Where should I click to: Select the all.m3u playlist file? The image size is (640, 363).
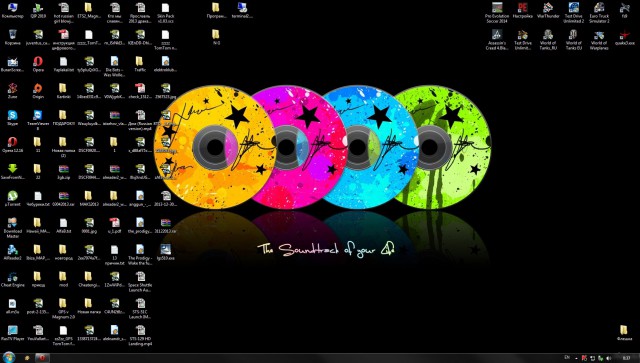[x=12, y=307]
